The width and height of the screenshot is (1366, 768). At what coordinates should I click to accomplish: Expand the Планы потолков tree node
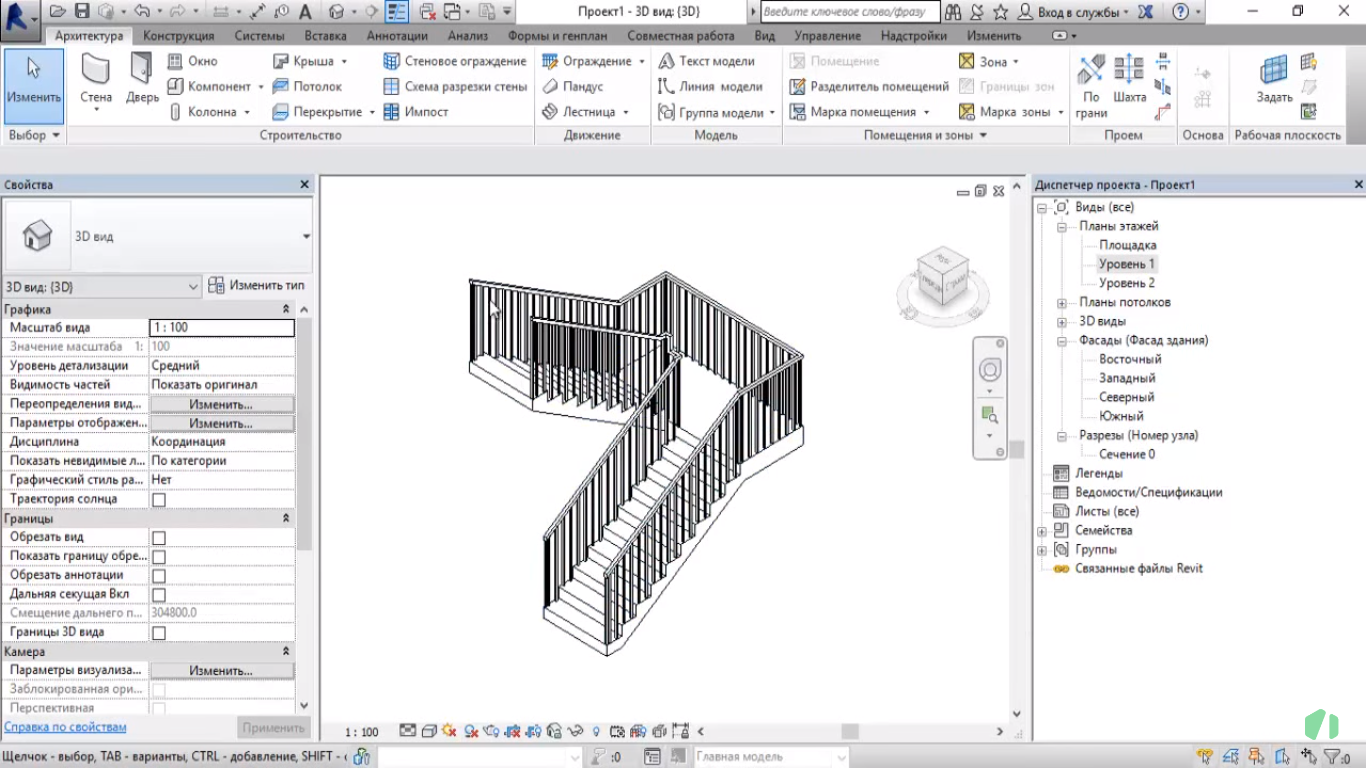pyautogui.click(x=1061, y=303)
